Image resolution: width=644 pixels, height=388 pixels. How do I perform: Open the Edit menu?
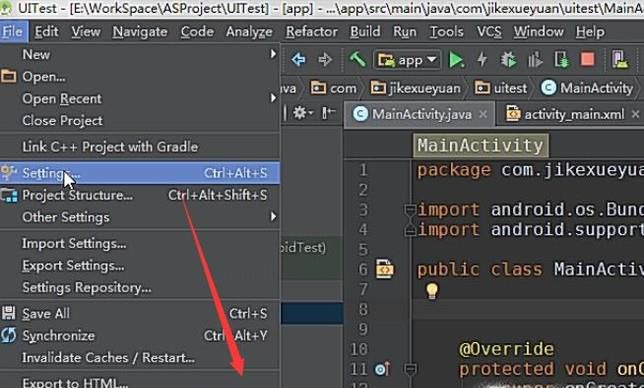point(46,32)
